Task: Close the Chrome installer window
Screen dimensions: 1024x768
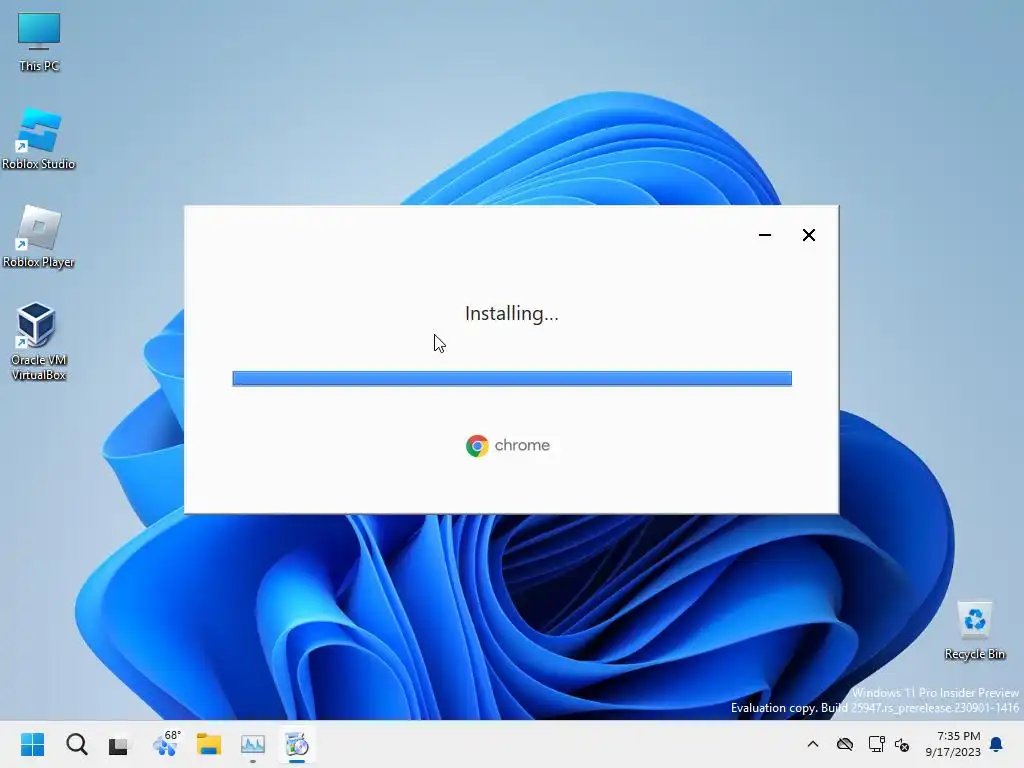Action: pyautogui.click(x=808, y=235)
